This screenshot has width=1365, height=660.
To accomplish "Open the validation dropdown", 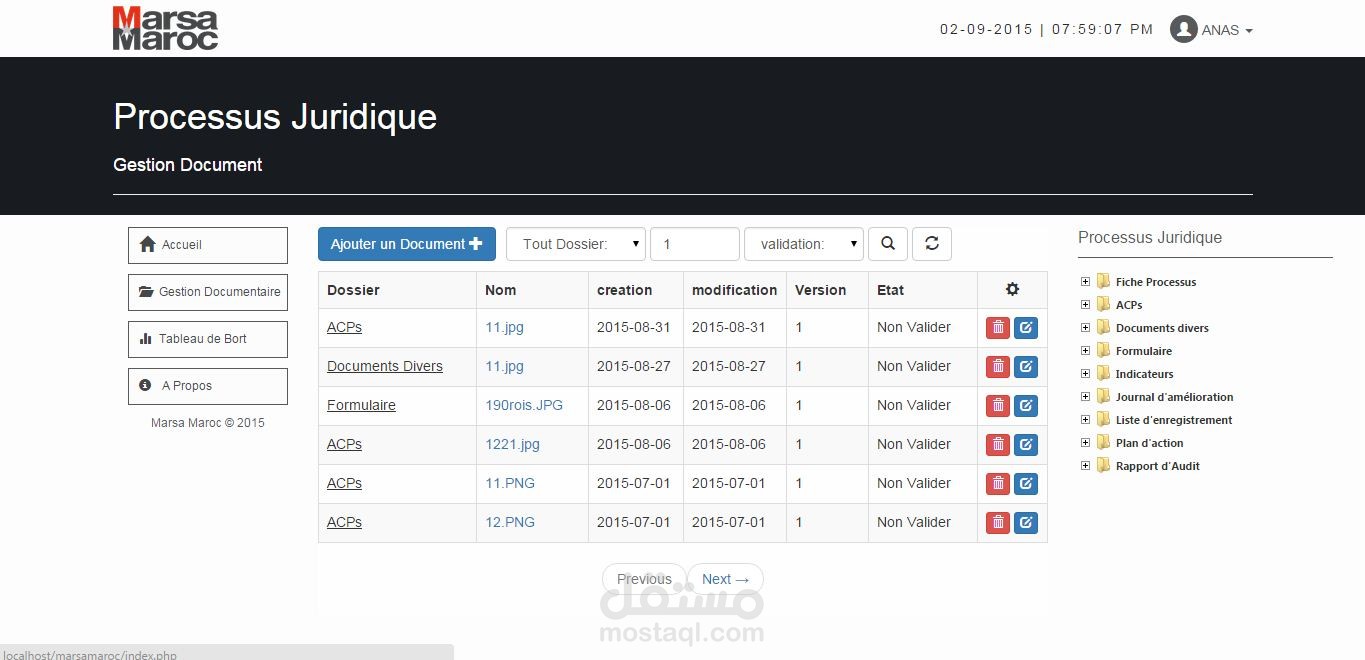I will coord(804,244).
